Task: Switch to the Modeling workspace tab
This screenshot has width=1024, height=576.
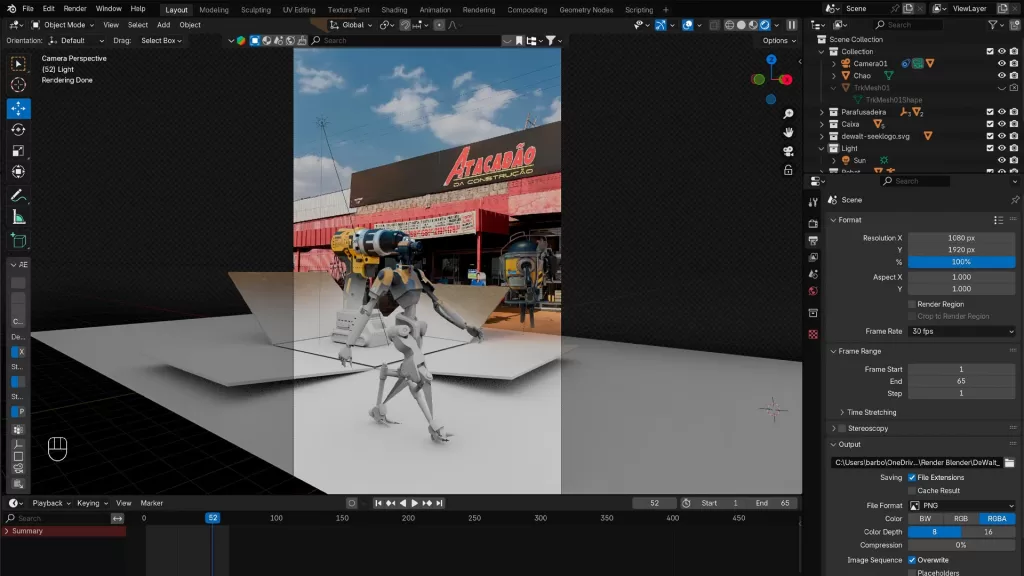Action: [x=214, y=10]
